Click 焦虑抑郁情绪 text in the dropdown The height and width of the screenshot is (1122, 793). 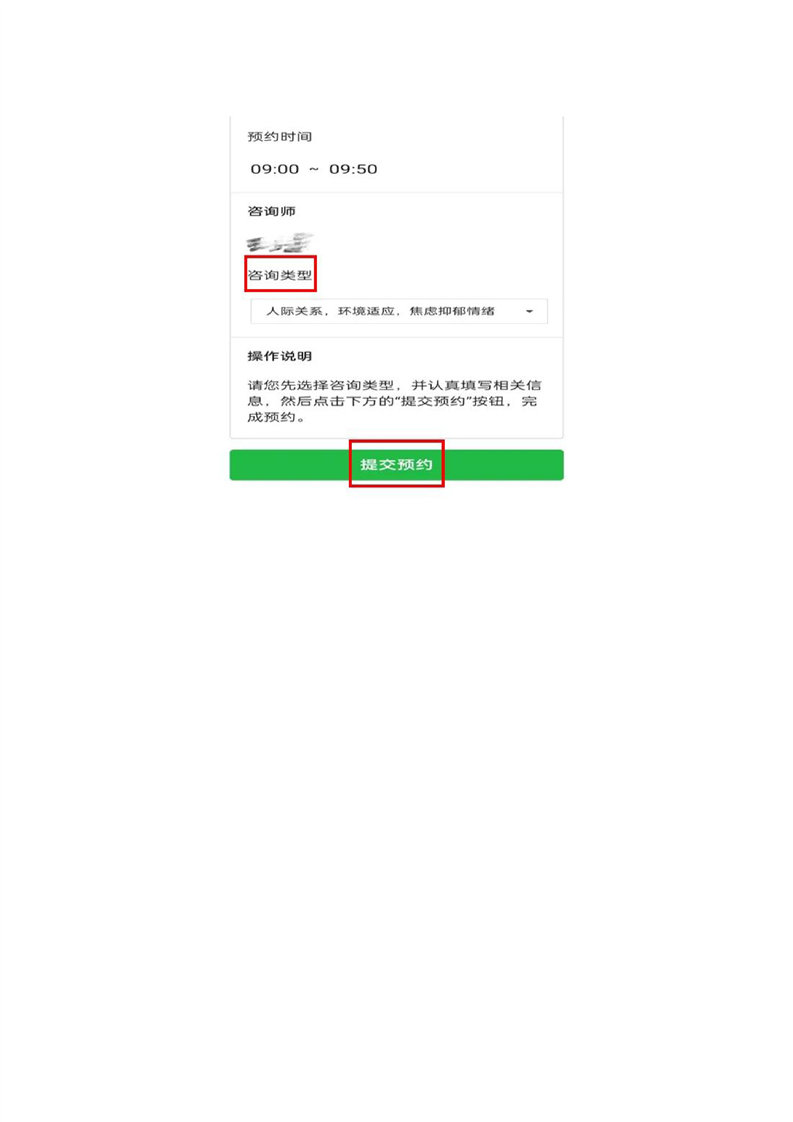coord(452,311)
